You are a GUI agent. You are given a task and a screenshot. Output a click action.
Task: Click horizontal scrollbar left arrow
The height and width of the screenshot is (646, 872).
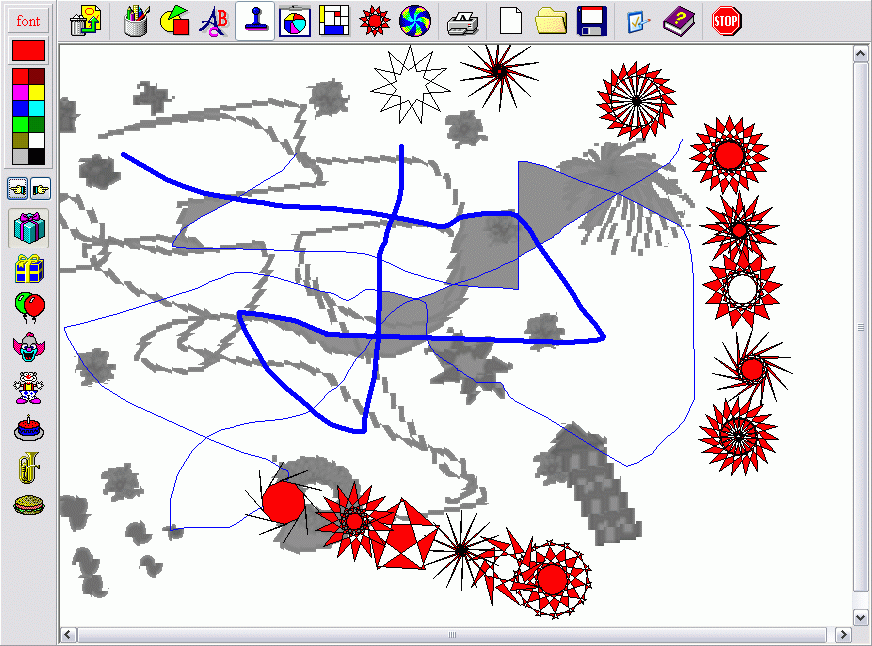[68, 635]
